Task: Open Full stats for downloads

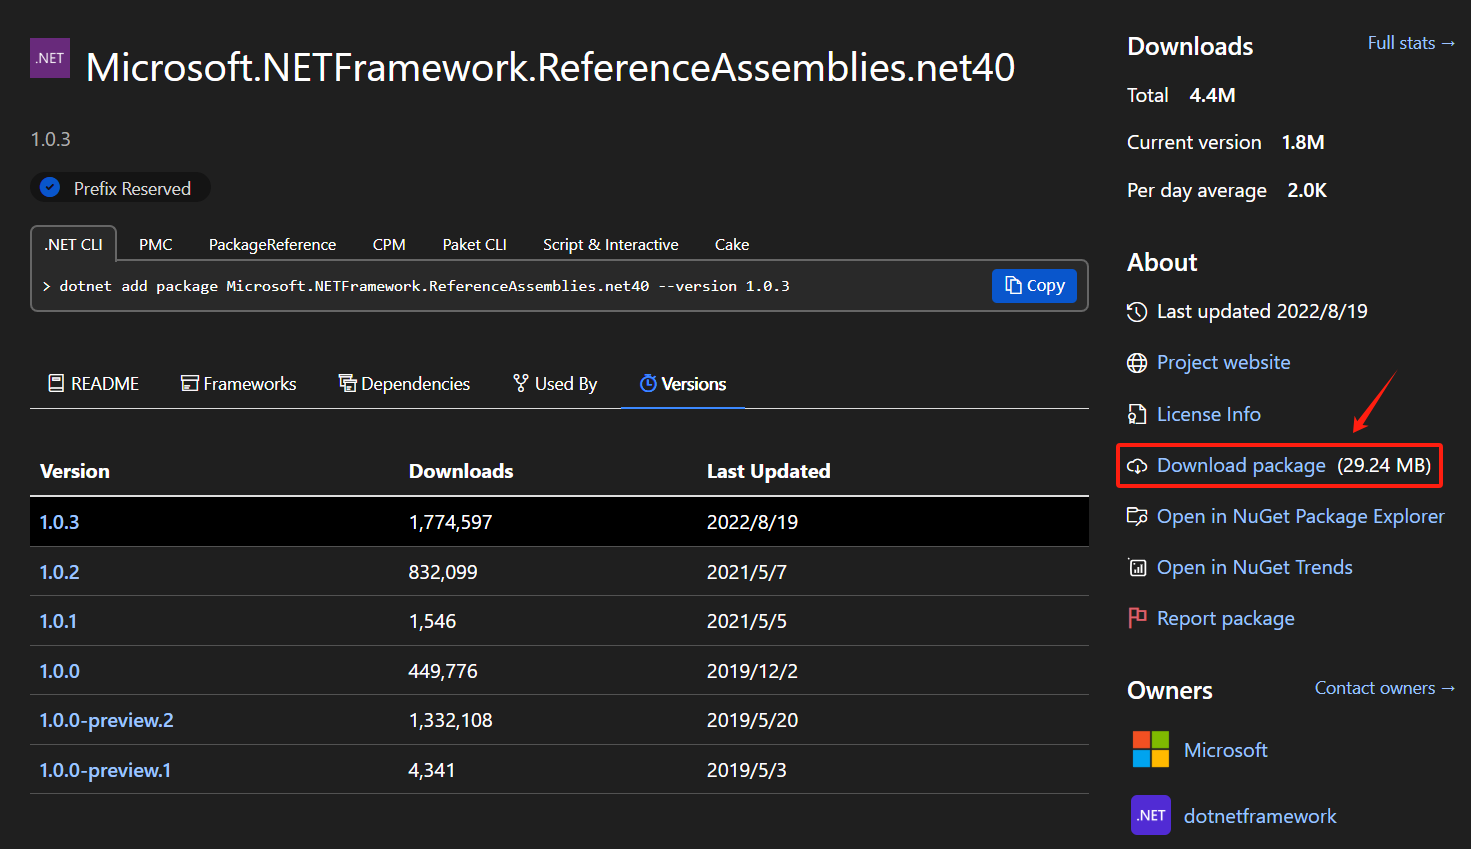Action: (1411, 43)
